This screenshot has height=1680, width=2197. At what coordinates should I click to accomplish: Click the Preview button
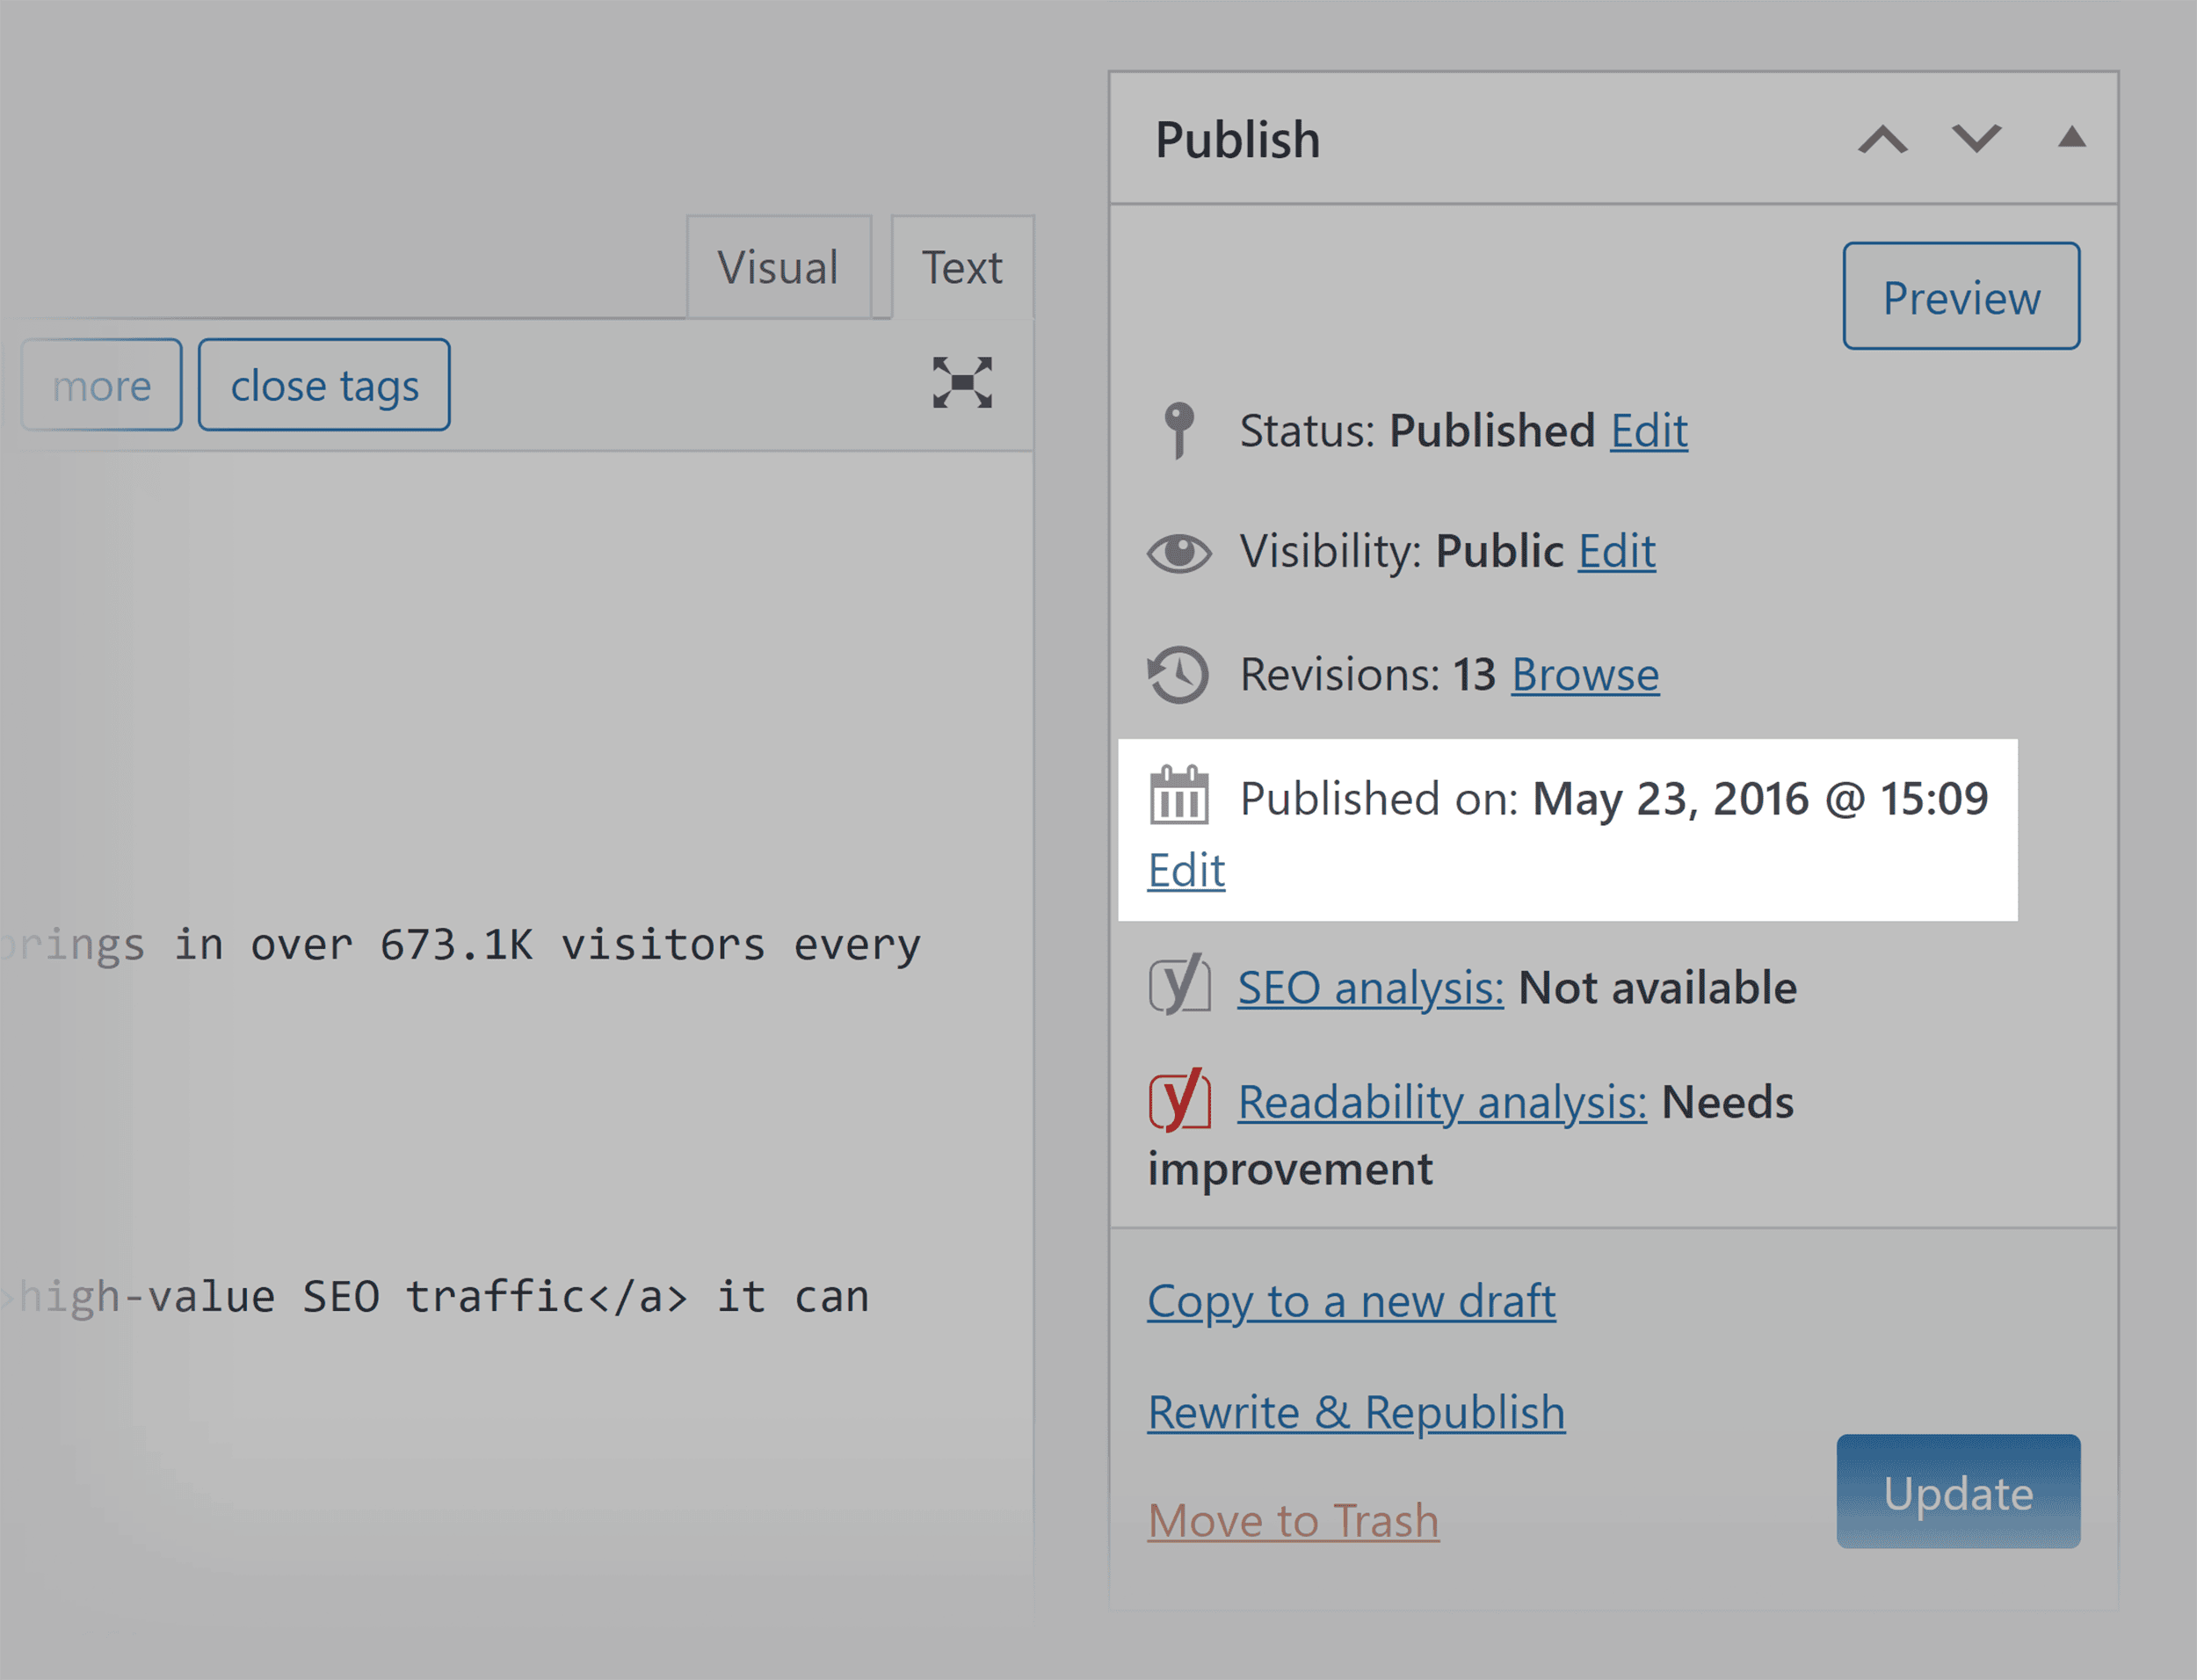[1961, 296]
